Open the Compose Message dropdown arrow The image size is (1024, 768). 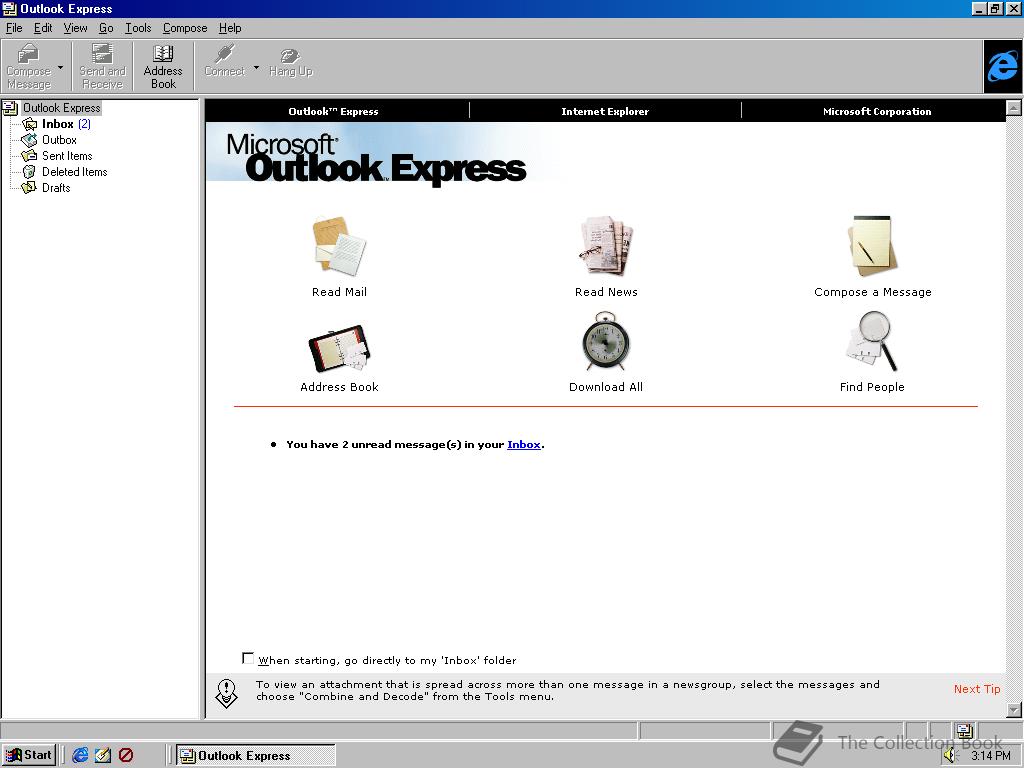pyautogui.click(x=61, y=67)
